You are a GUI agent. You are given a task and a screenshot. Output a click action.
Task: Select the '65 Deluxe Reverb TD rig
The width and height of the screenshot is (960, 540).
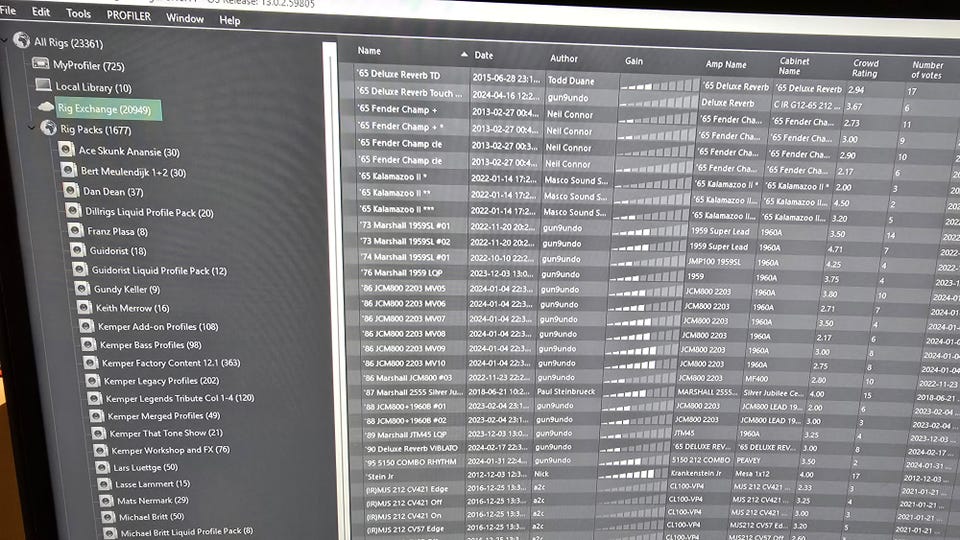tap(399, 75)
